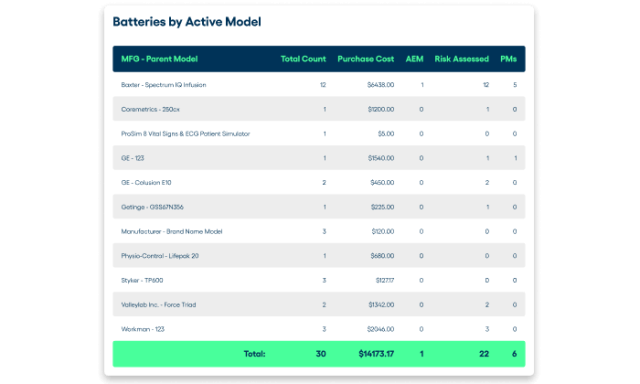Viewport: 640px width, 384px height.
Task: Click the $450.00 cost for GE Colusion E10
Action: 382,182
